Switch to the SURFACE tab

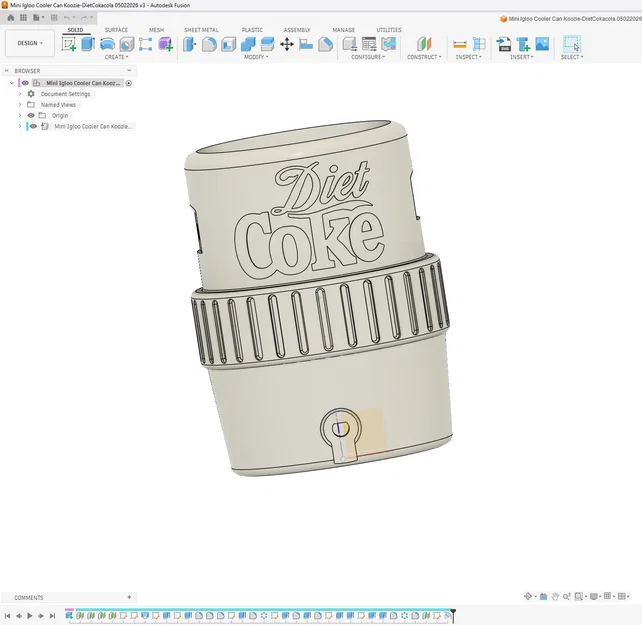point(116,30)
